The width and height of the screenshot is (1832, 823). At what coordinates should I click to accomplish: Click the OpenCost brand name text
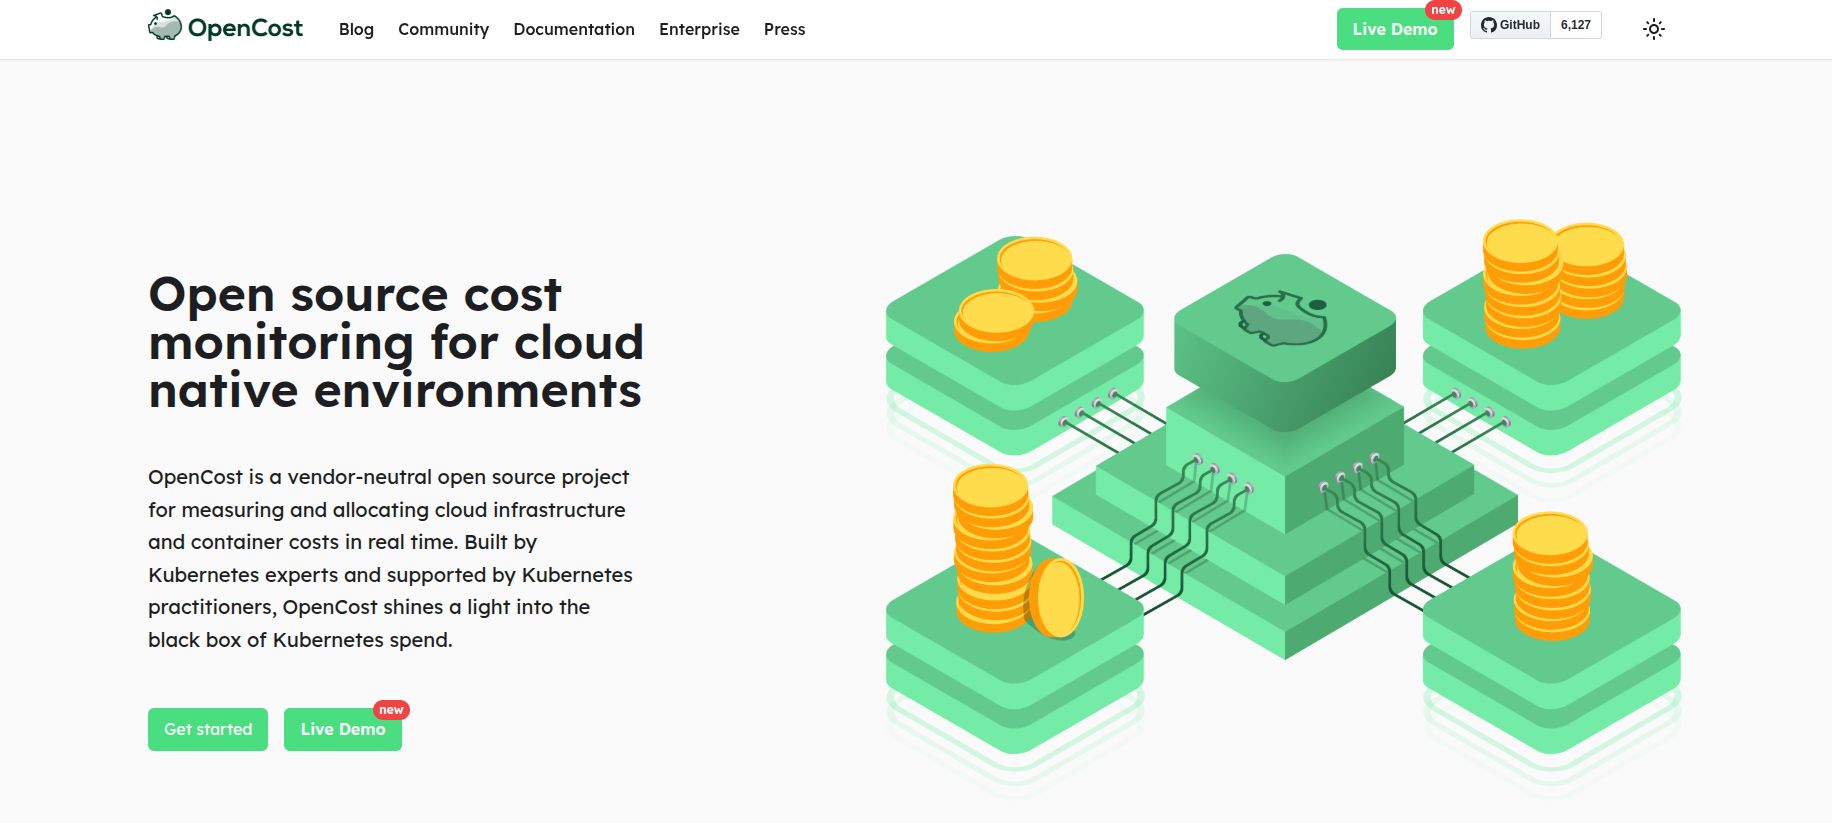coord(245,28)
